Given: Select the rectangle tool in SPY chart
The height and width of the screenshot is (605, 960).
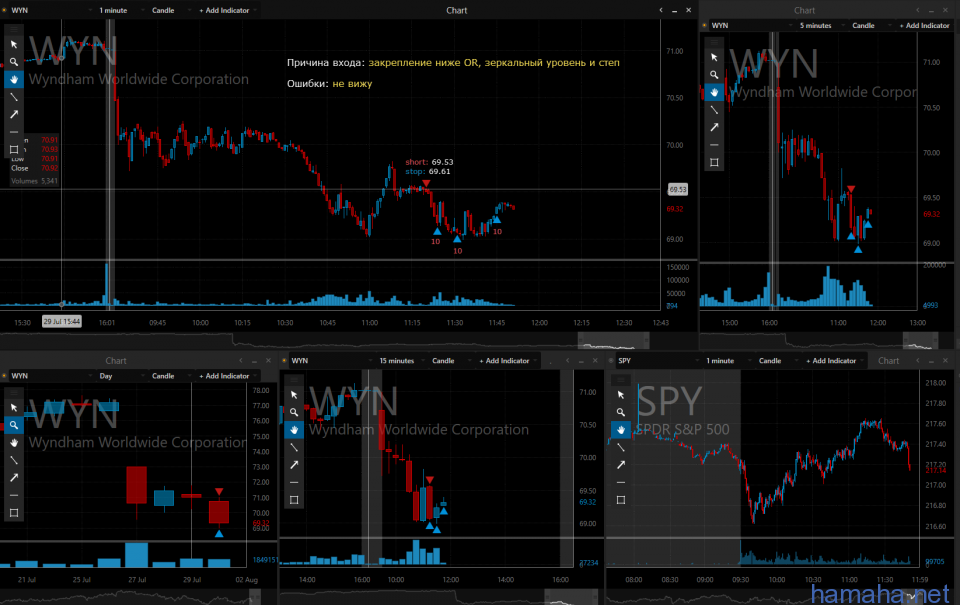Looking at the screenshot, I should click(x=621, y=500).
